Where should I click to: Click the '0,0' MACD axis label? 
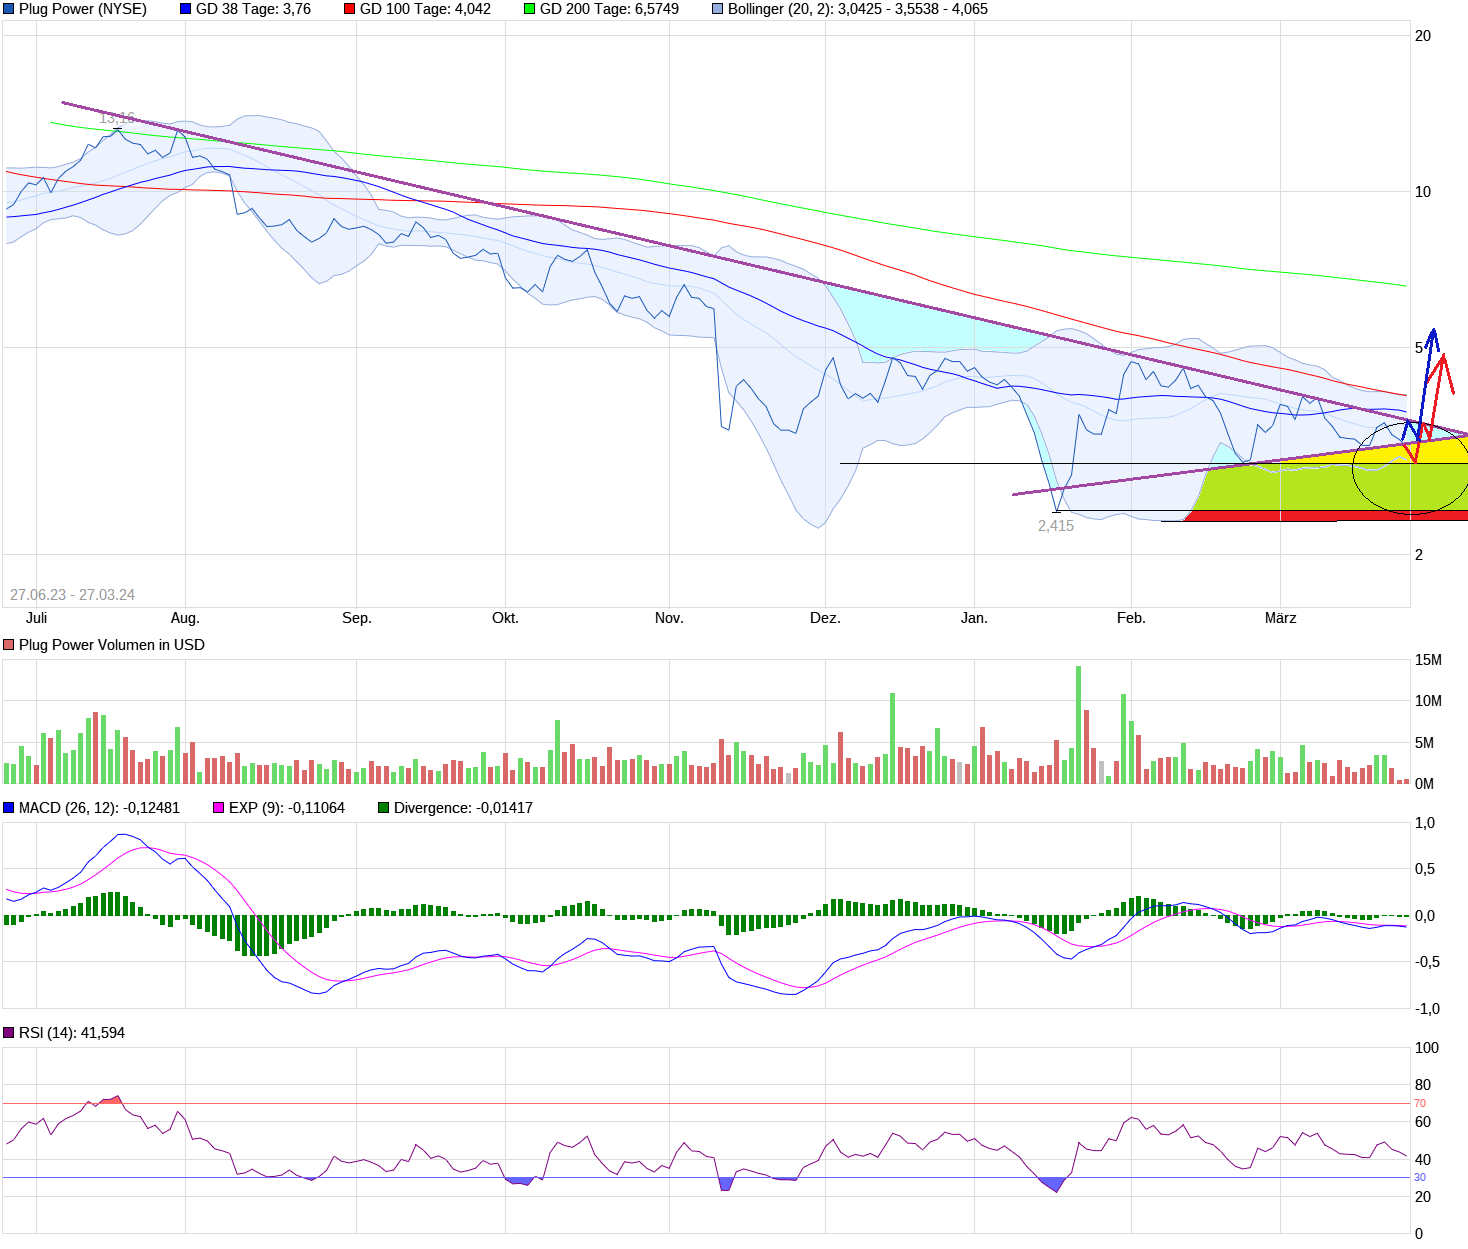pyautogui.click(x=1425, y=916)
